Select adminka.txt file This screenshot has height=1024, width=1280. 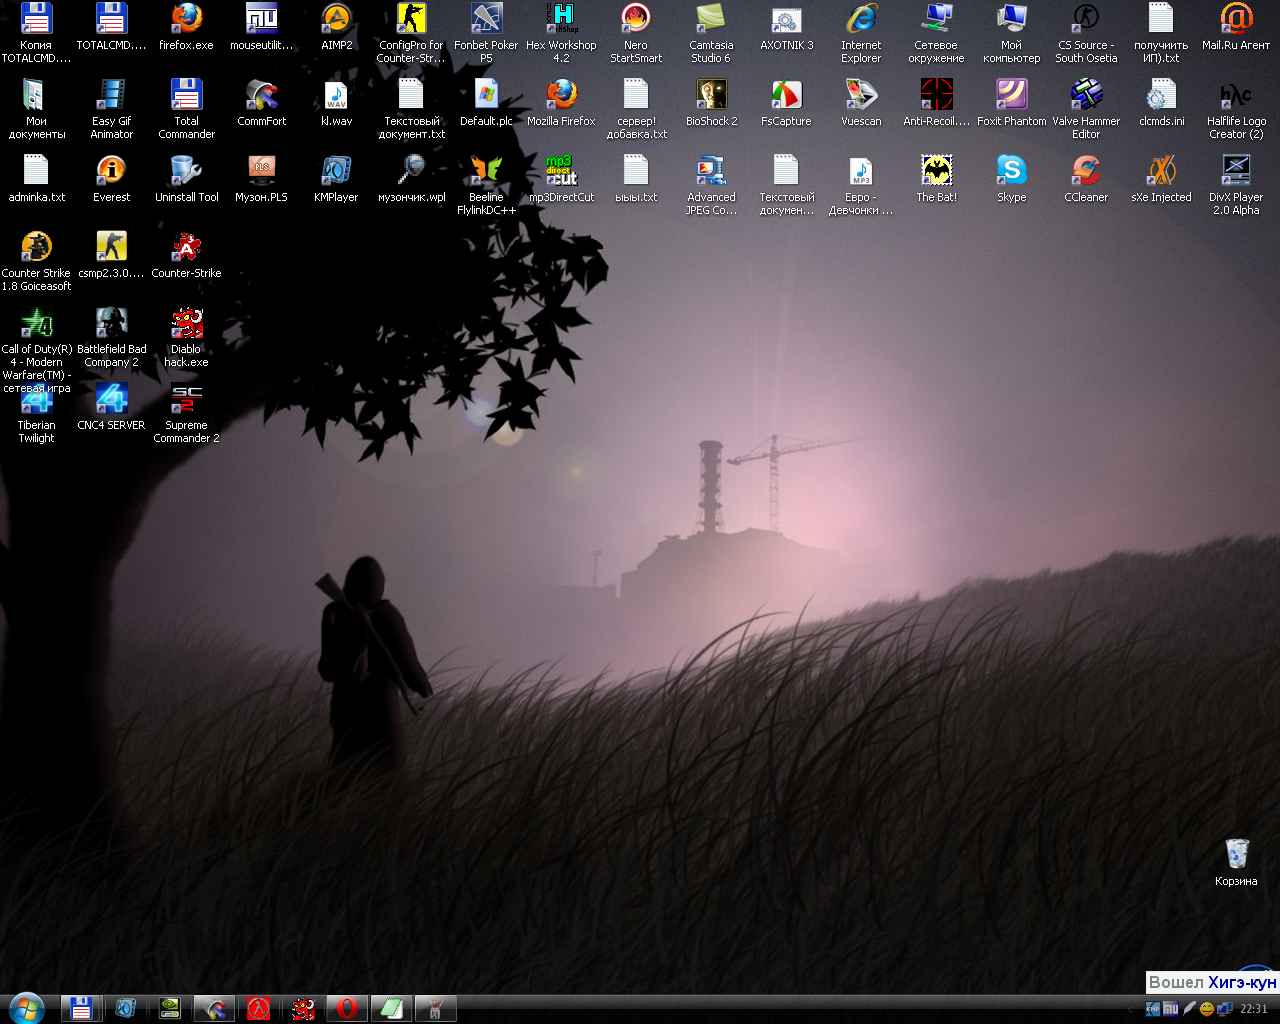coord(36,179)
